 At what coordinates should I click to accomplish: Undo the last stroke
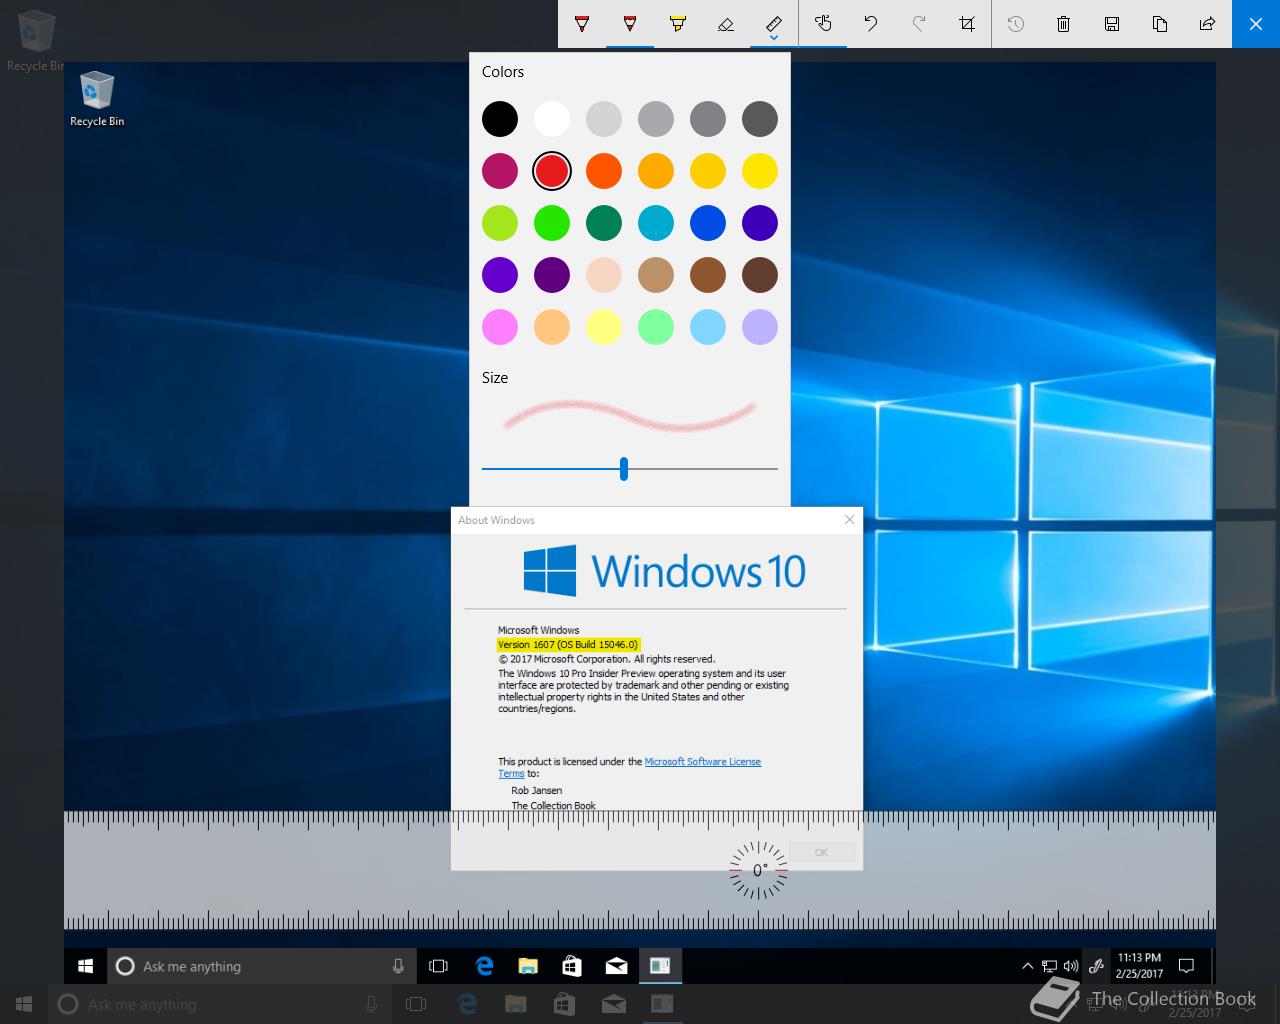(x=871, y=24)
